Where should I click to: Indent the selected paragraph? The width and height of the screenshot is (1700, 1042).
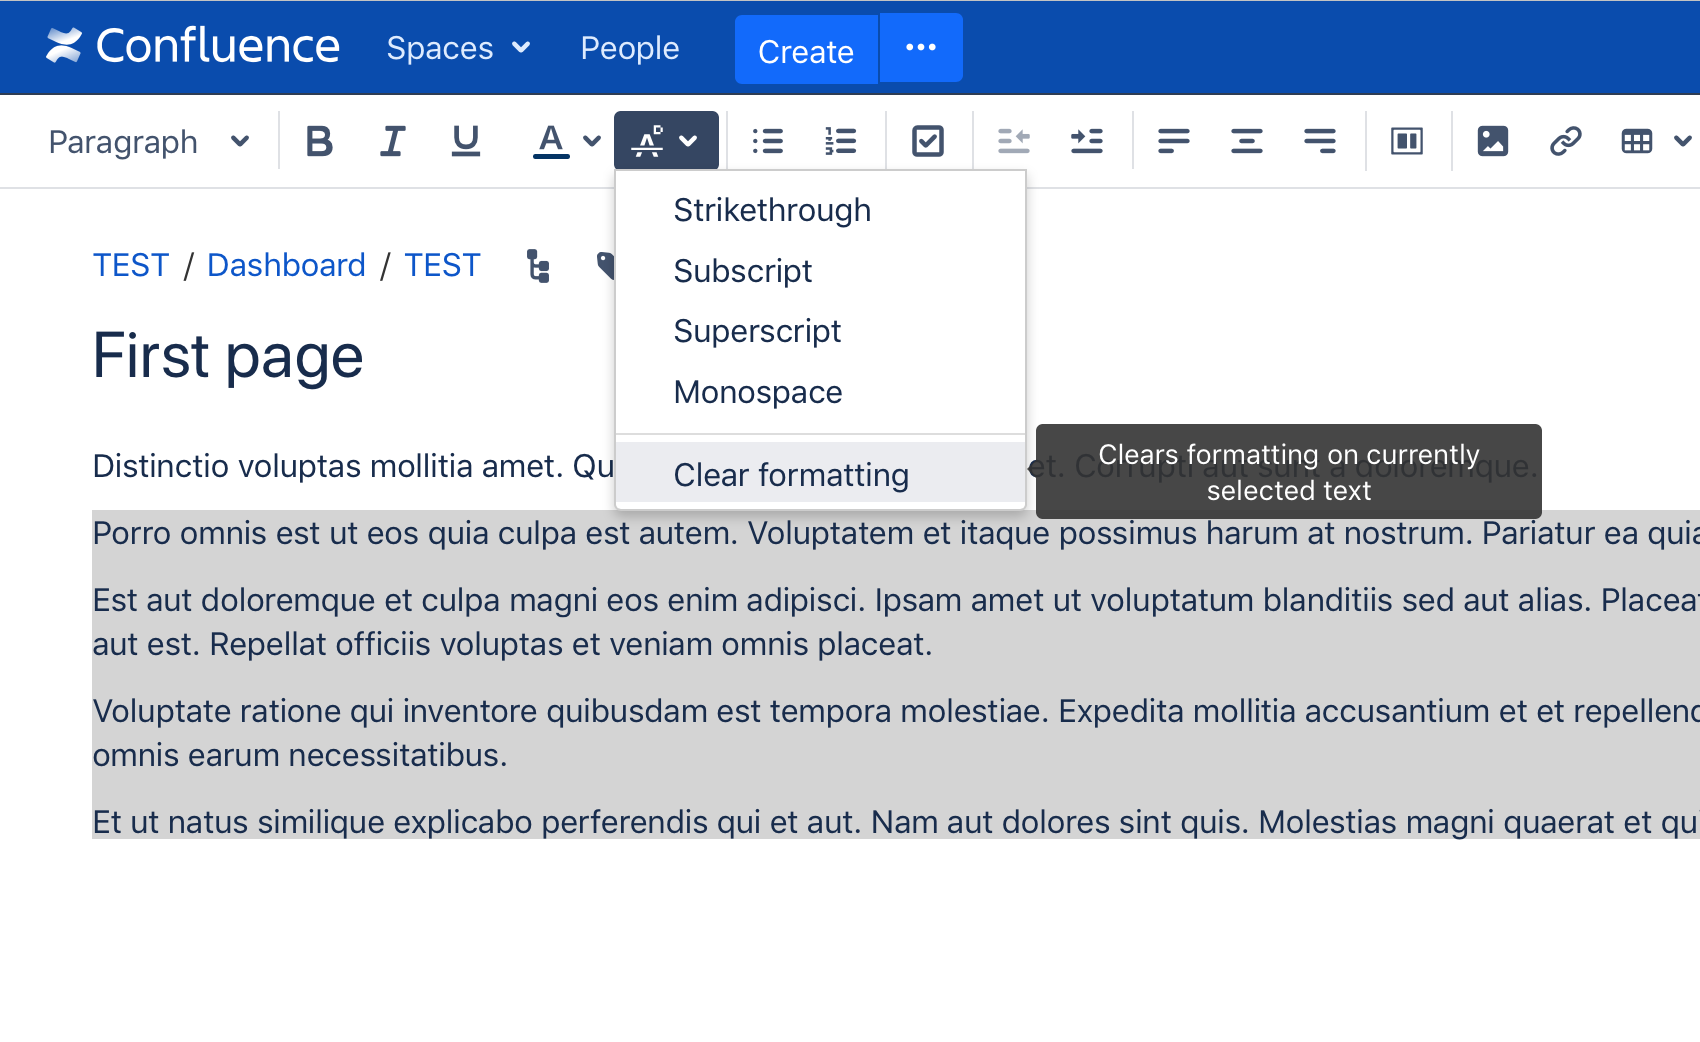[x=1087, y=141]
